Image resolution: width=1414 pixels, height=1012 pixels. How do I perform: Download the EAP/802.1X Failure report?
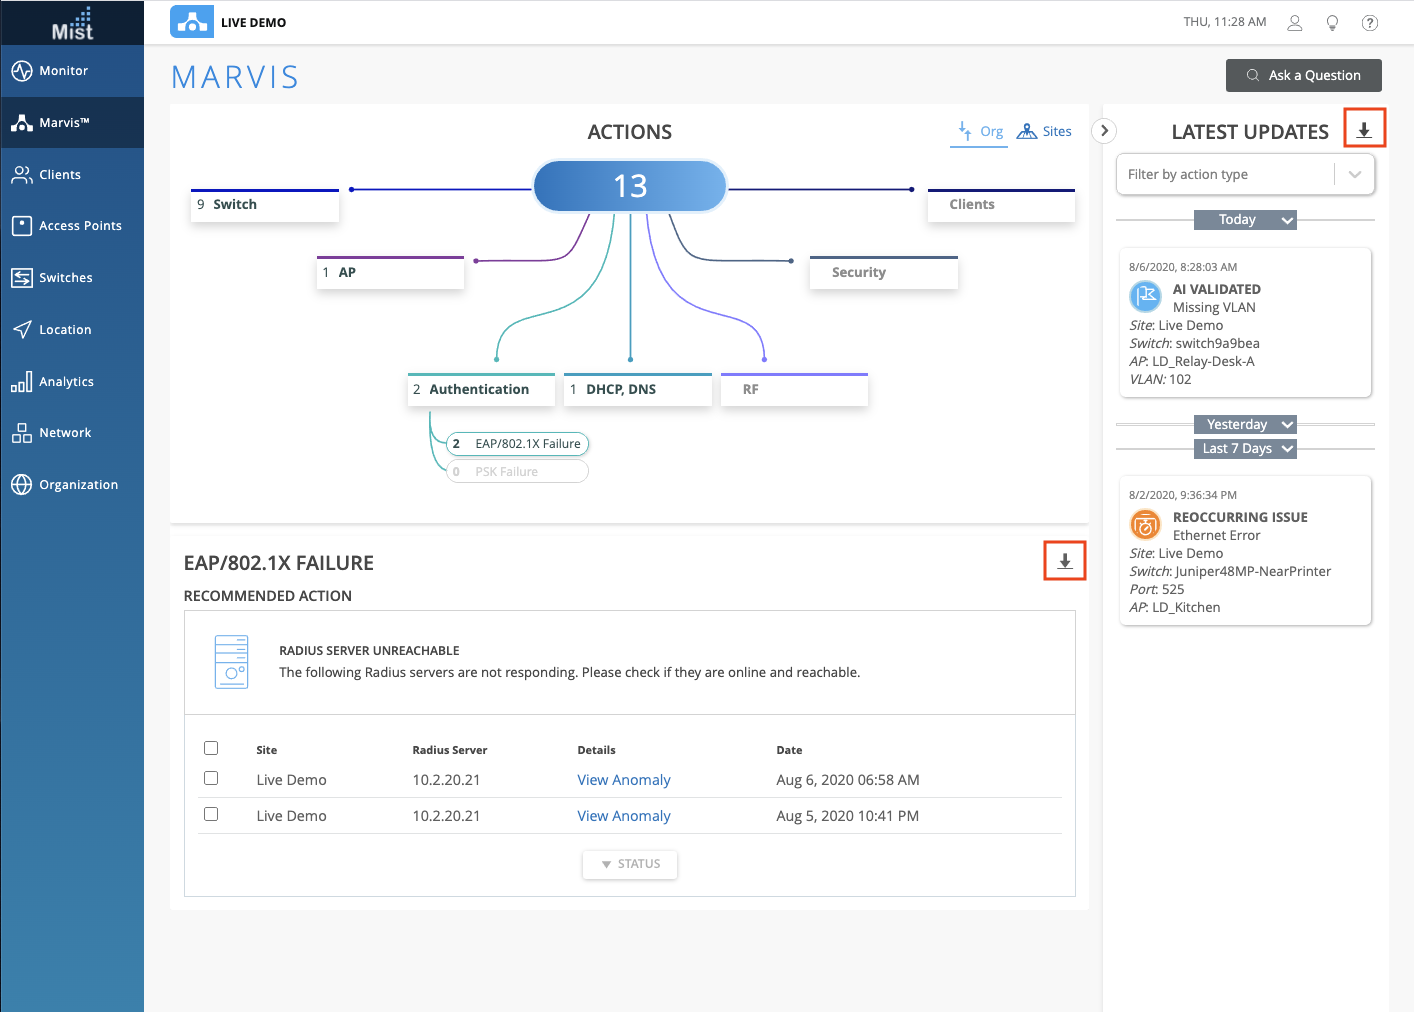pyautogui.click(x=1065, y=561)
